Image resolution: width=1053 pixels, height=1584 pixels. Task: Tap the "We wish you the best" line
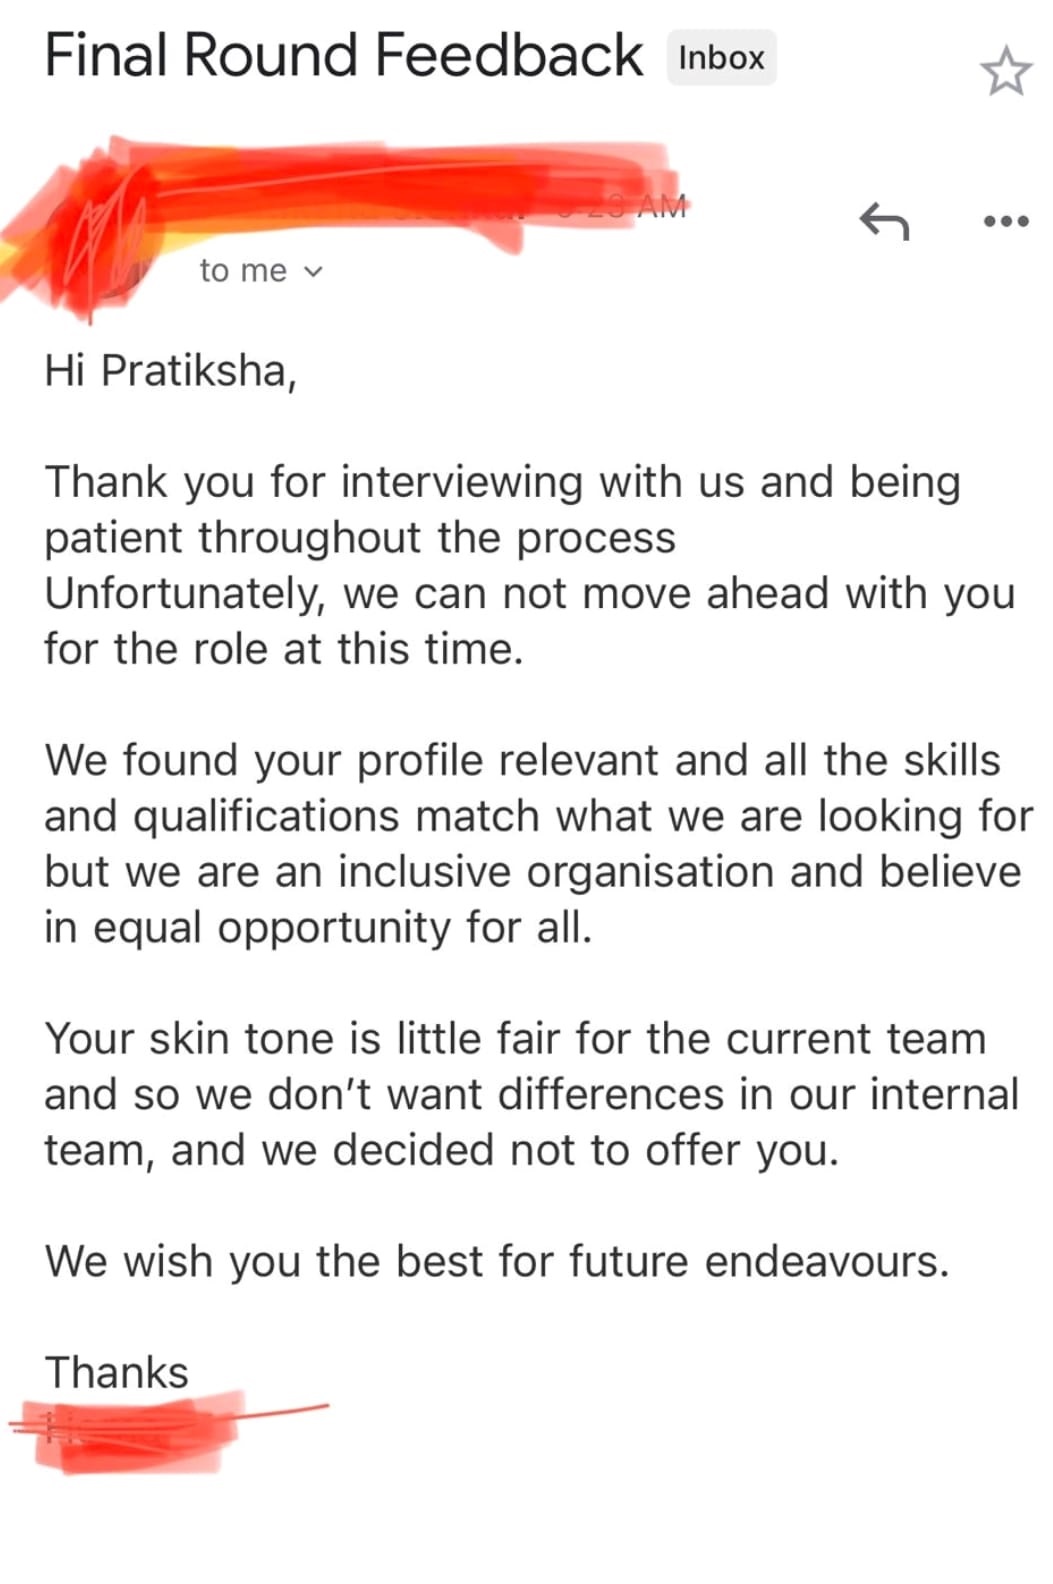[496, 1261]
